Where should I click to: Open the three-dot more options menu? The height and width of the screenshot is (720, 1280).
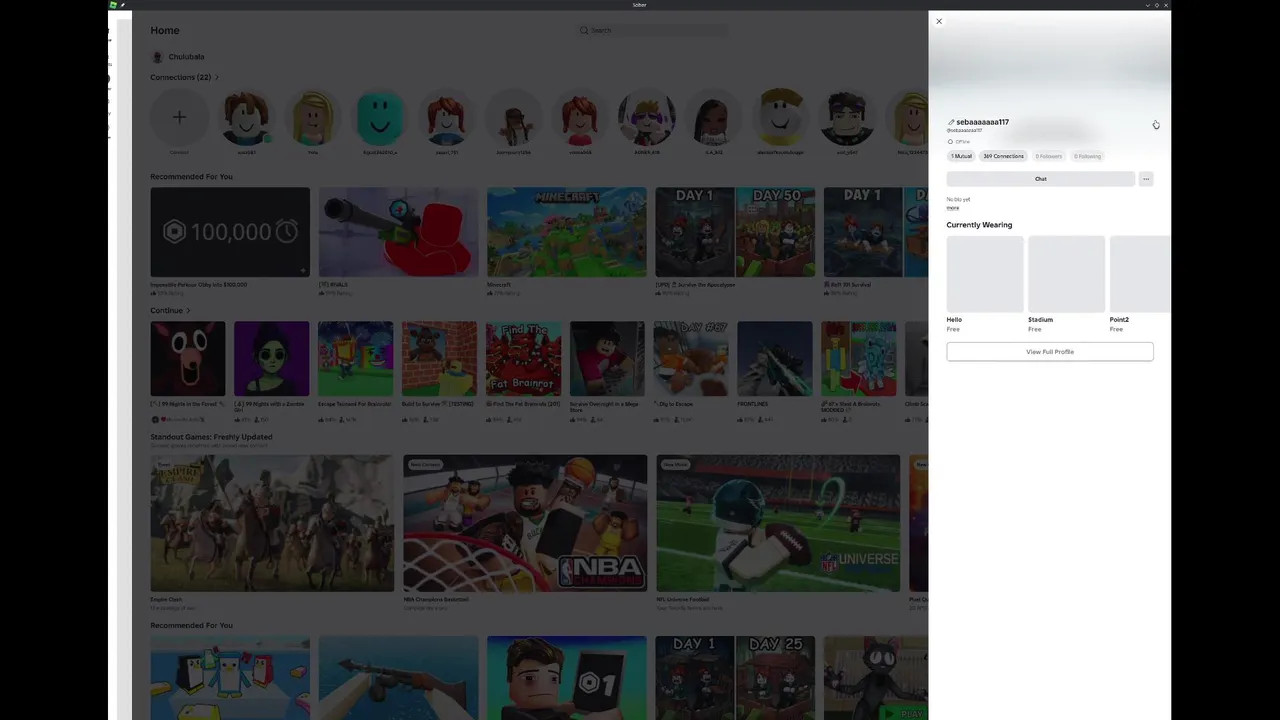(x=1146, y=179)
